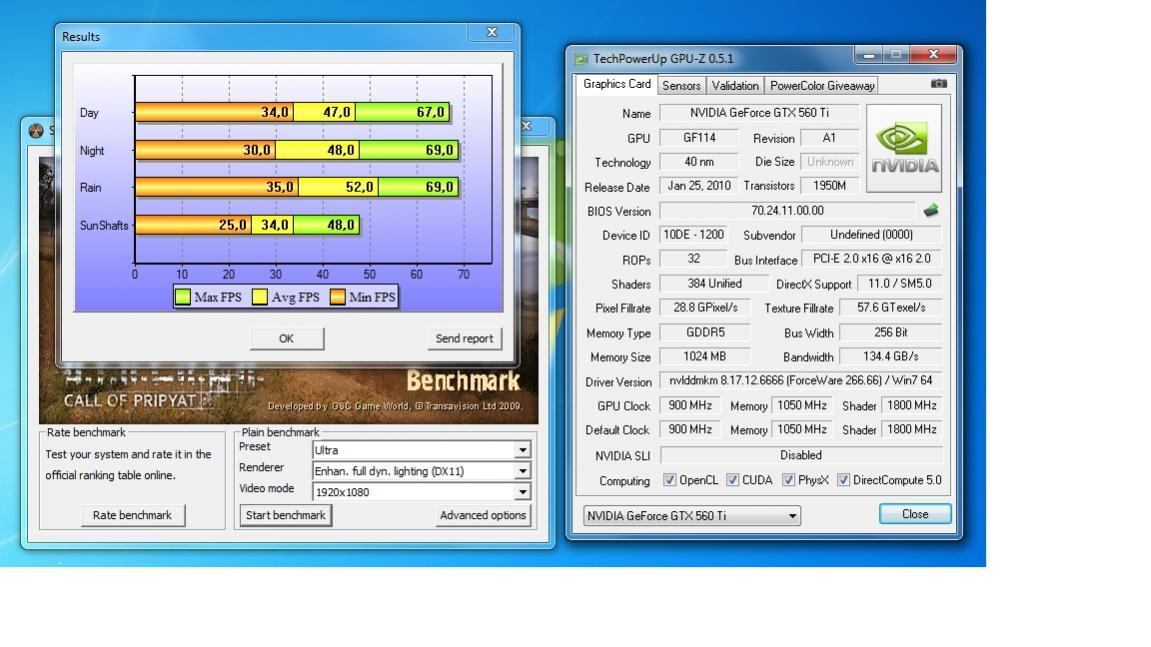The height and width of the screenshot is (647, 1151).
Task: Click GPU-Z title bar application icon
Action: click(x=581, y=59)
